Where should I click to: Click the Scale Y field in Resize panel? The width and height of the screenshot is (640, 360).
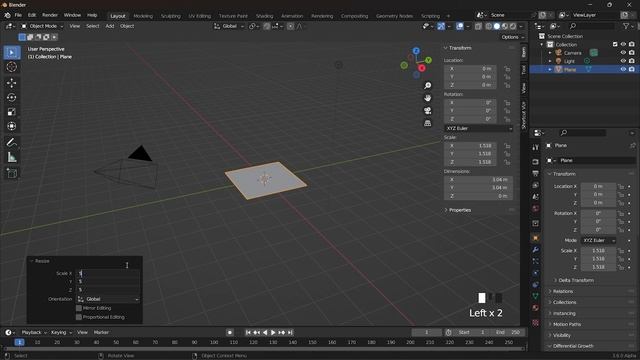pos(108,282)
